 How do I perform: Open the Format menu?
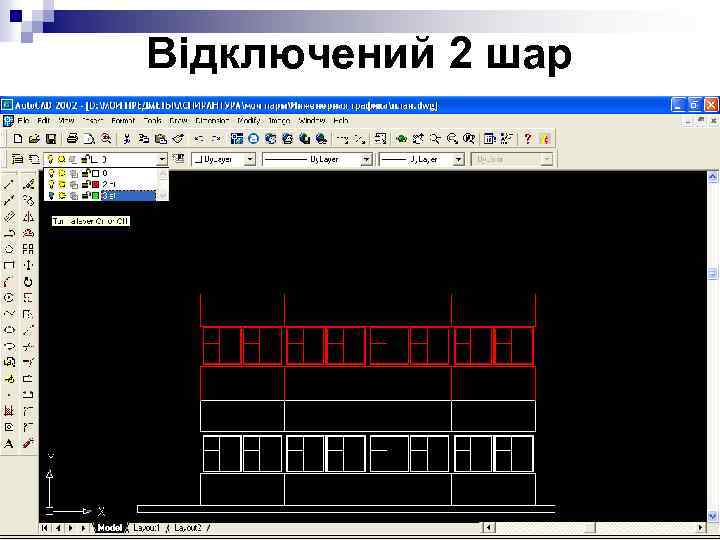coord(123,120)
